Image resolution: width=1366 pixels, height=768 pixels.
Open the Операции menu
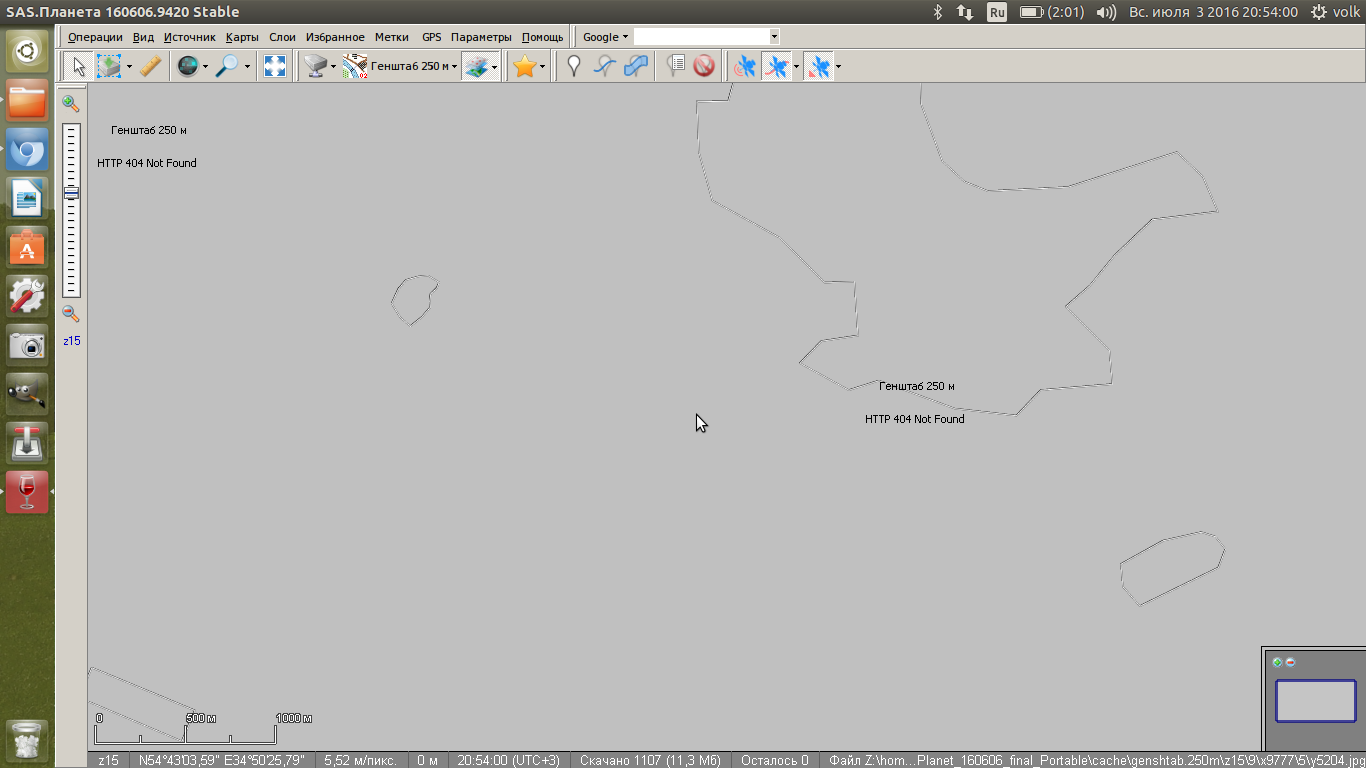(x=95, y=37)
